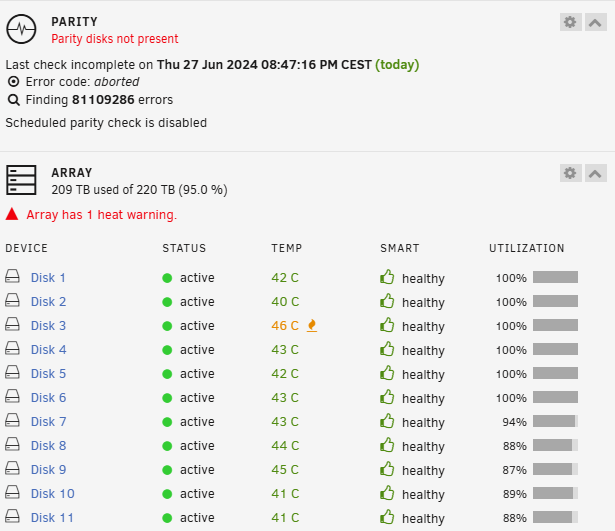Open Disk 7 link
615x531 pixels.
click(x=49, y=422)
